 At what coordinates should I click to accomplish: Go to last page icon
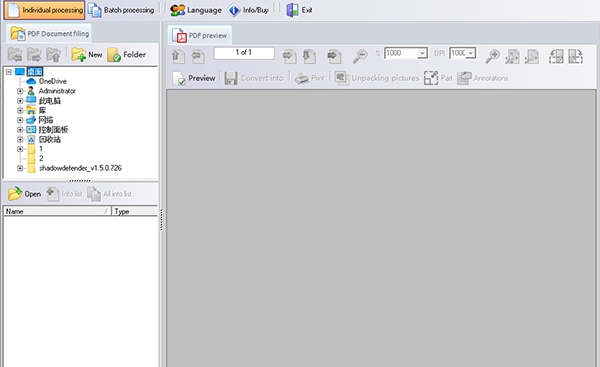[308, 56]
